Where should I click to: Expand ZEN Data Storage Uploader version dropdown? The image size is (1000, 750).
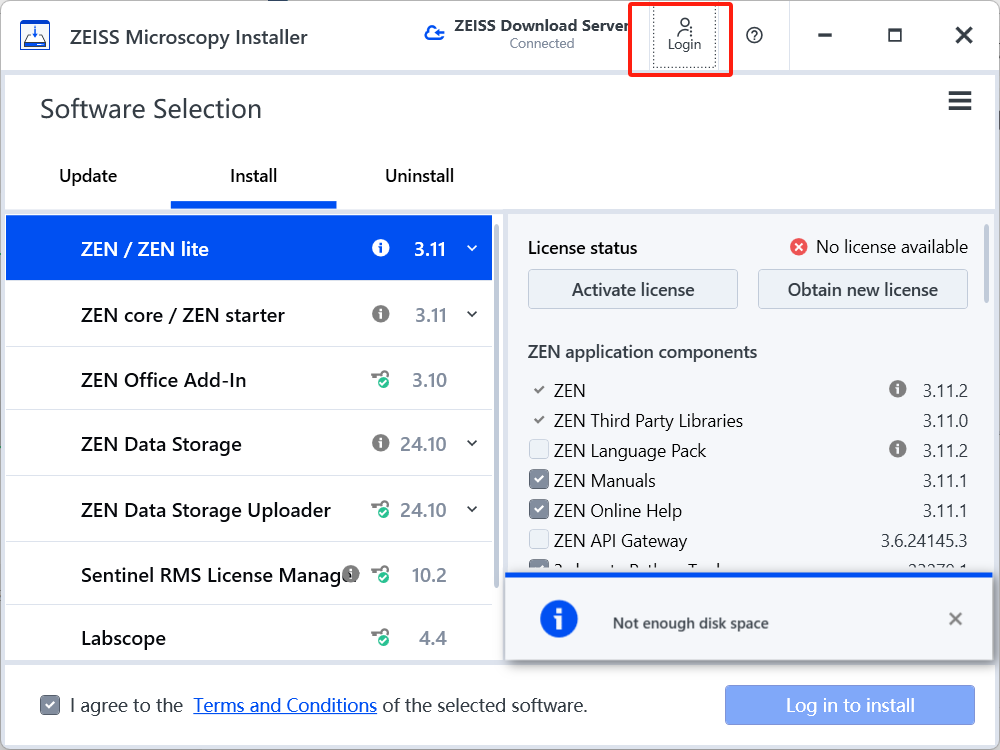pyautogui.click(x=472, y=510)
